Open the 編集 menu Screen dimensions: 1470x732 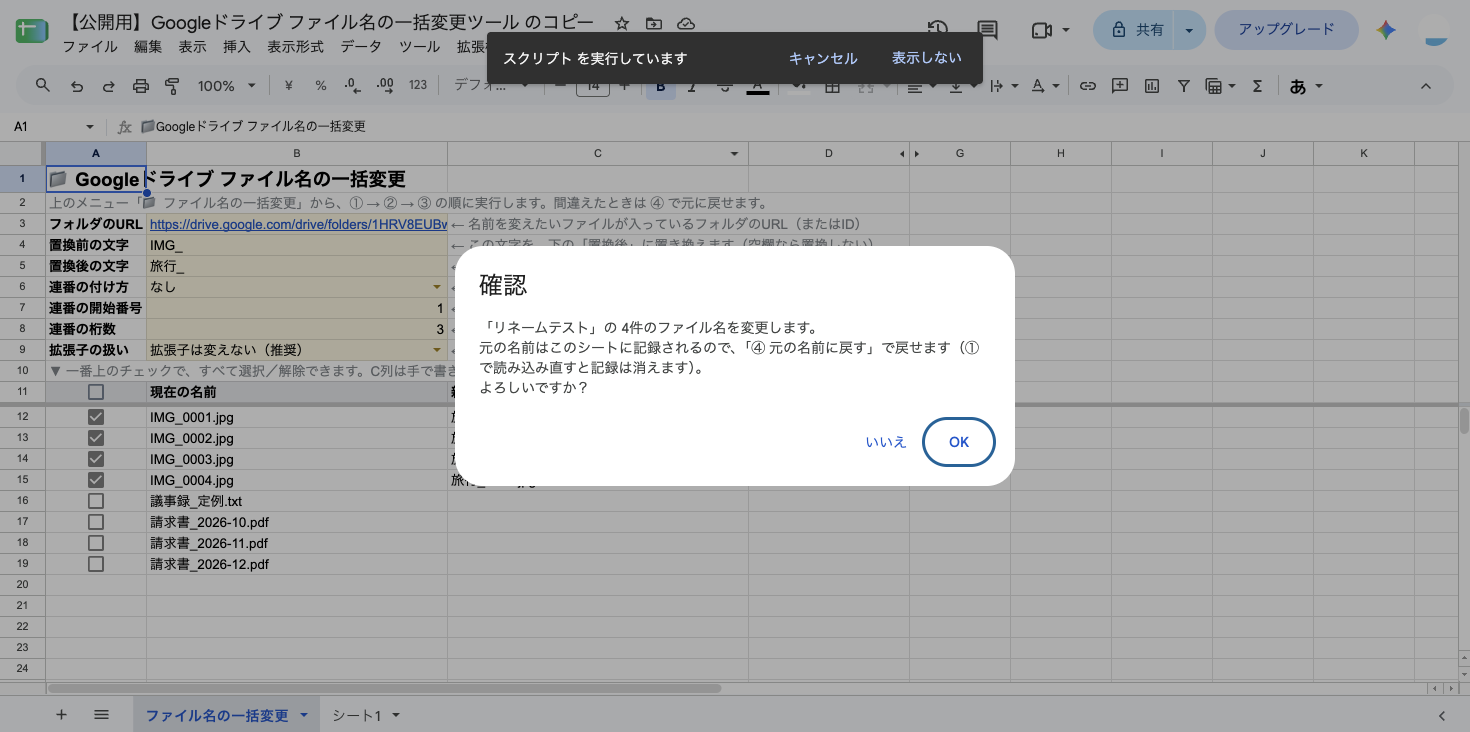(x=148, y=47)
